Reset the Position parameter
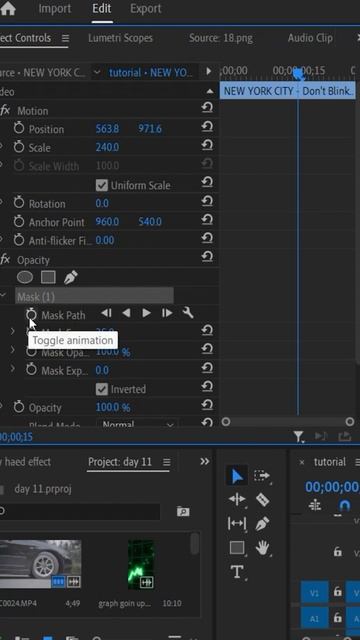Viewport: 360px width, 640px height. [207, 127]
